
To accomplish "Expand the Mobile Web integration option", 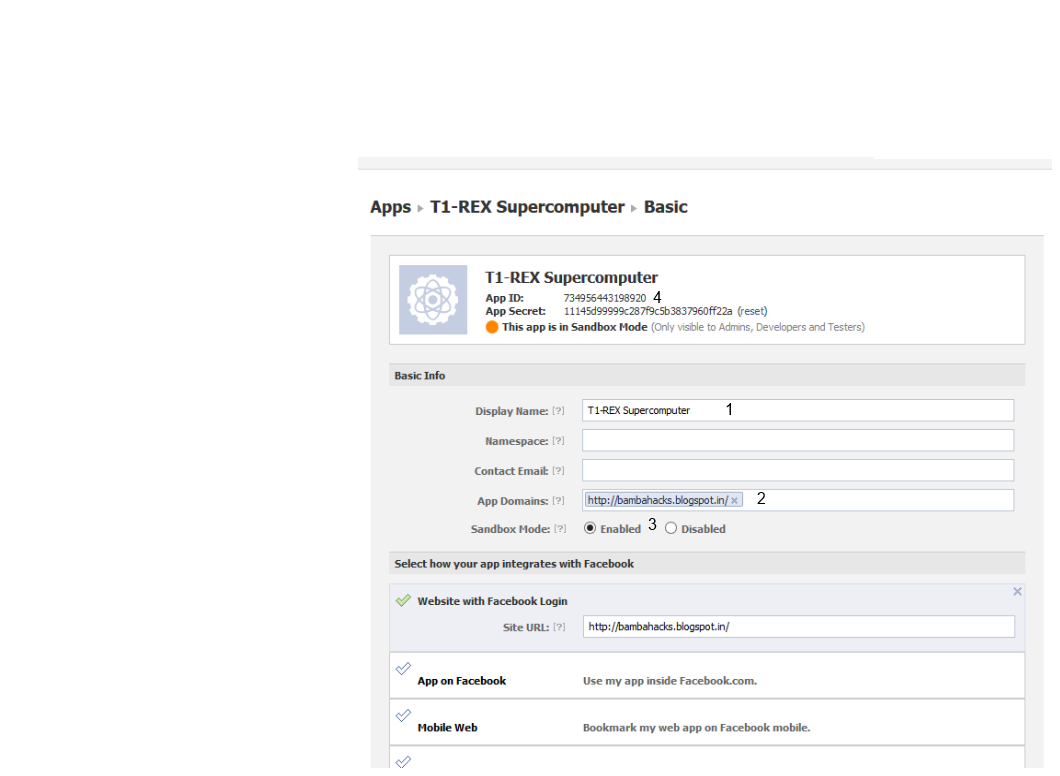I will tap(447, 728).
